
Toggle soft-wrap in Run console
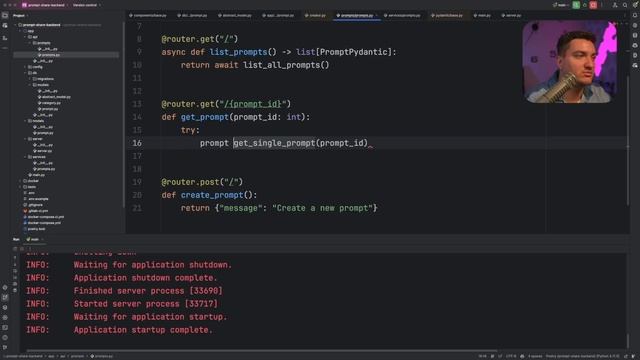[15, 271]
